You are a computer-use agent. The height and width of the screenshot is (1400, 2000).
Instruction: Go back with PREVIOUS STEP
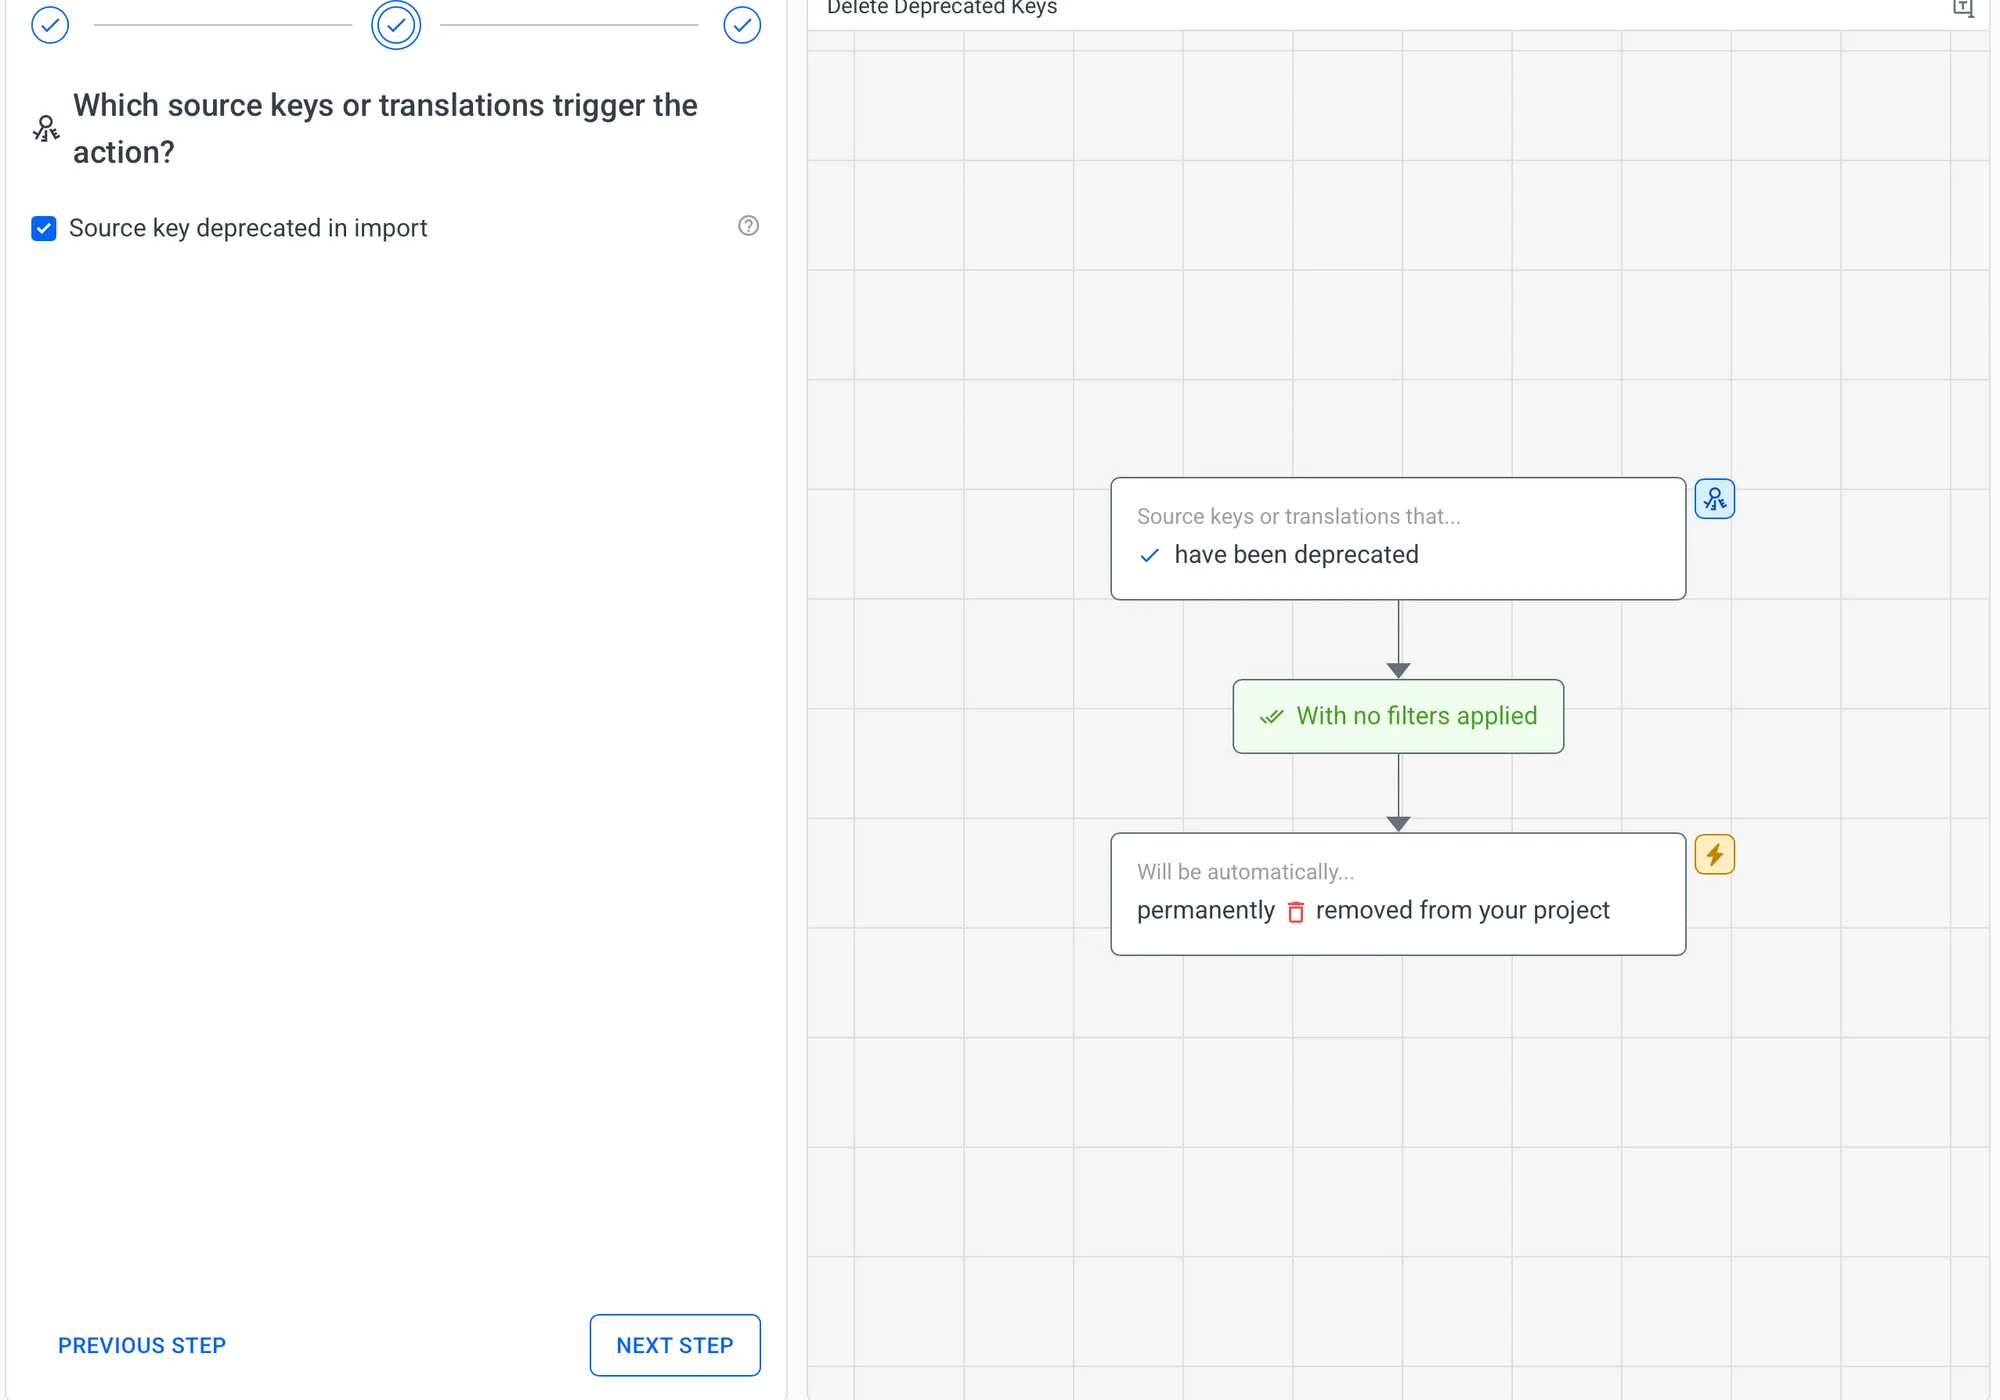coord(142,1345)
